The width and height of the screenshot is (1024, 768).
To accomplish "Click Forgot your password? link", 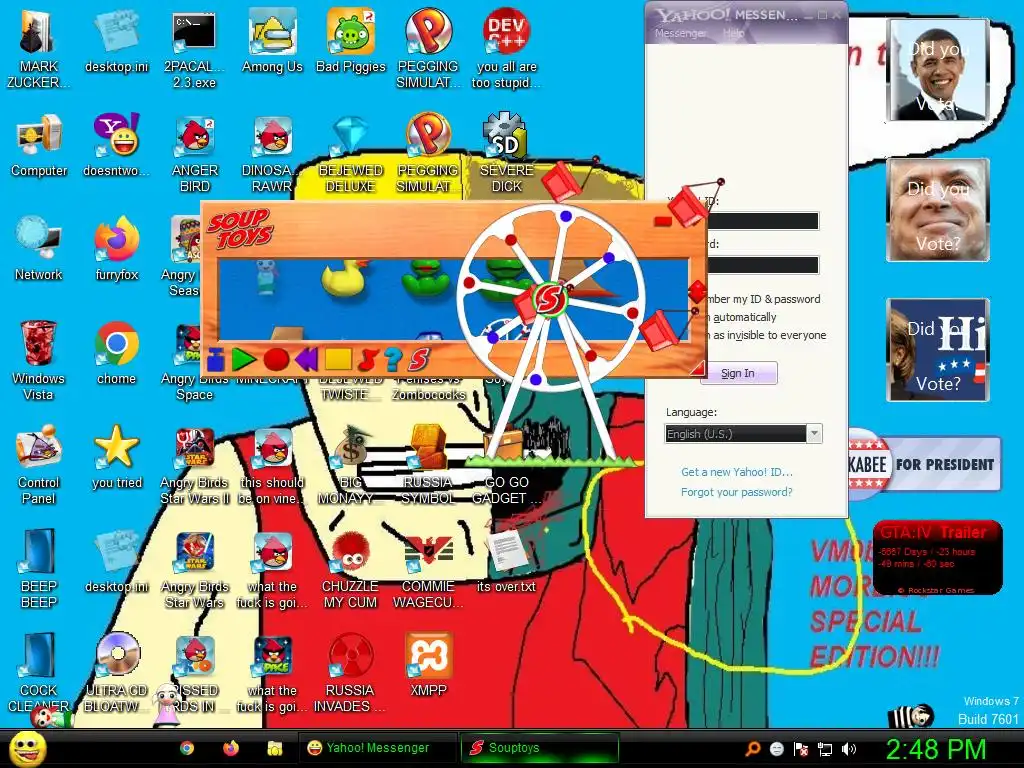I will point(737,492).
